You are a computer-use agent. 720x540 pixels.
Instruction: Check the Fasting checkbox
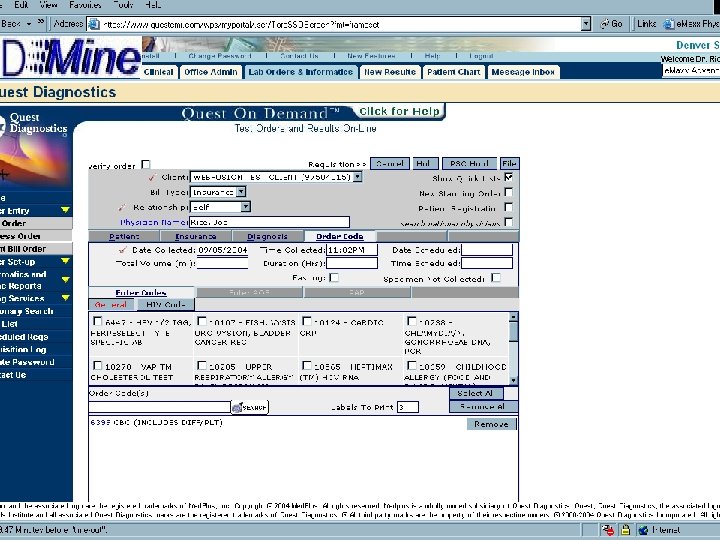click(334, 278)
